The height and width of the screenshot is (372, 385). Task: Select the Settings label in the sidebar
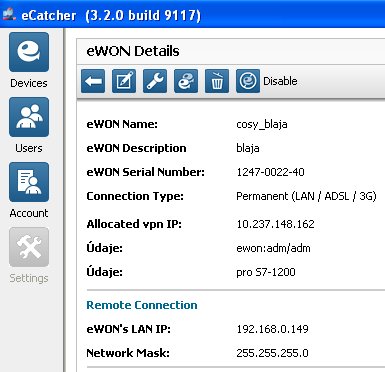pyautogui.click(x=29, y=278)
